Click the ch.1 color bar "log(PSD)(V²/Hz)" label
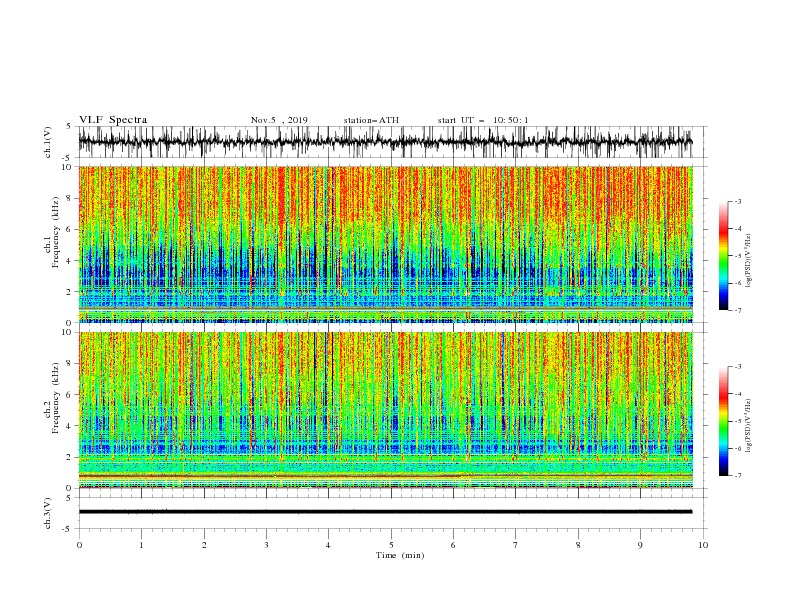Image resolution: width=792 pixels, height=612 pixels. tap(749, 261)
